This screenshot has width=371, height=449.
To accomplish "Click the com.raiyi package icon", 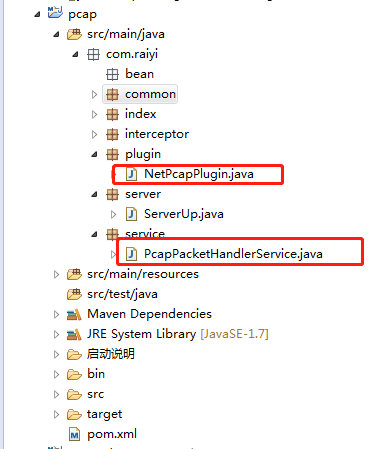I will 93,54.
